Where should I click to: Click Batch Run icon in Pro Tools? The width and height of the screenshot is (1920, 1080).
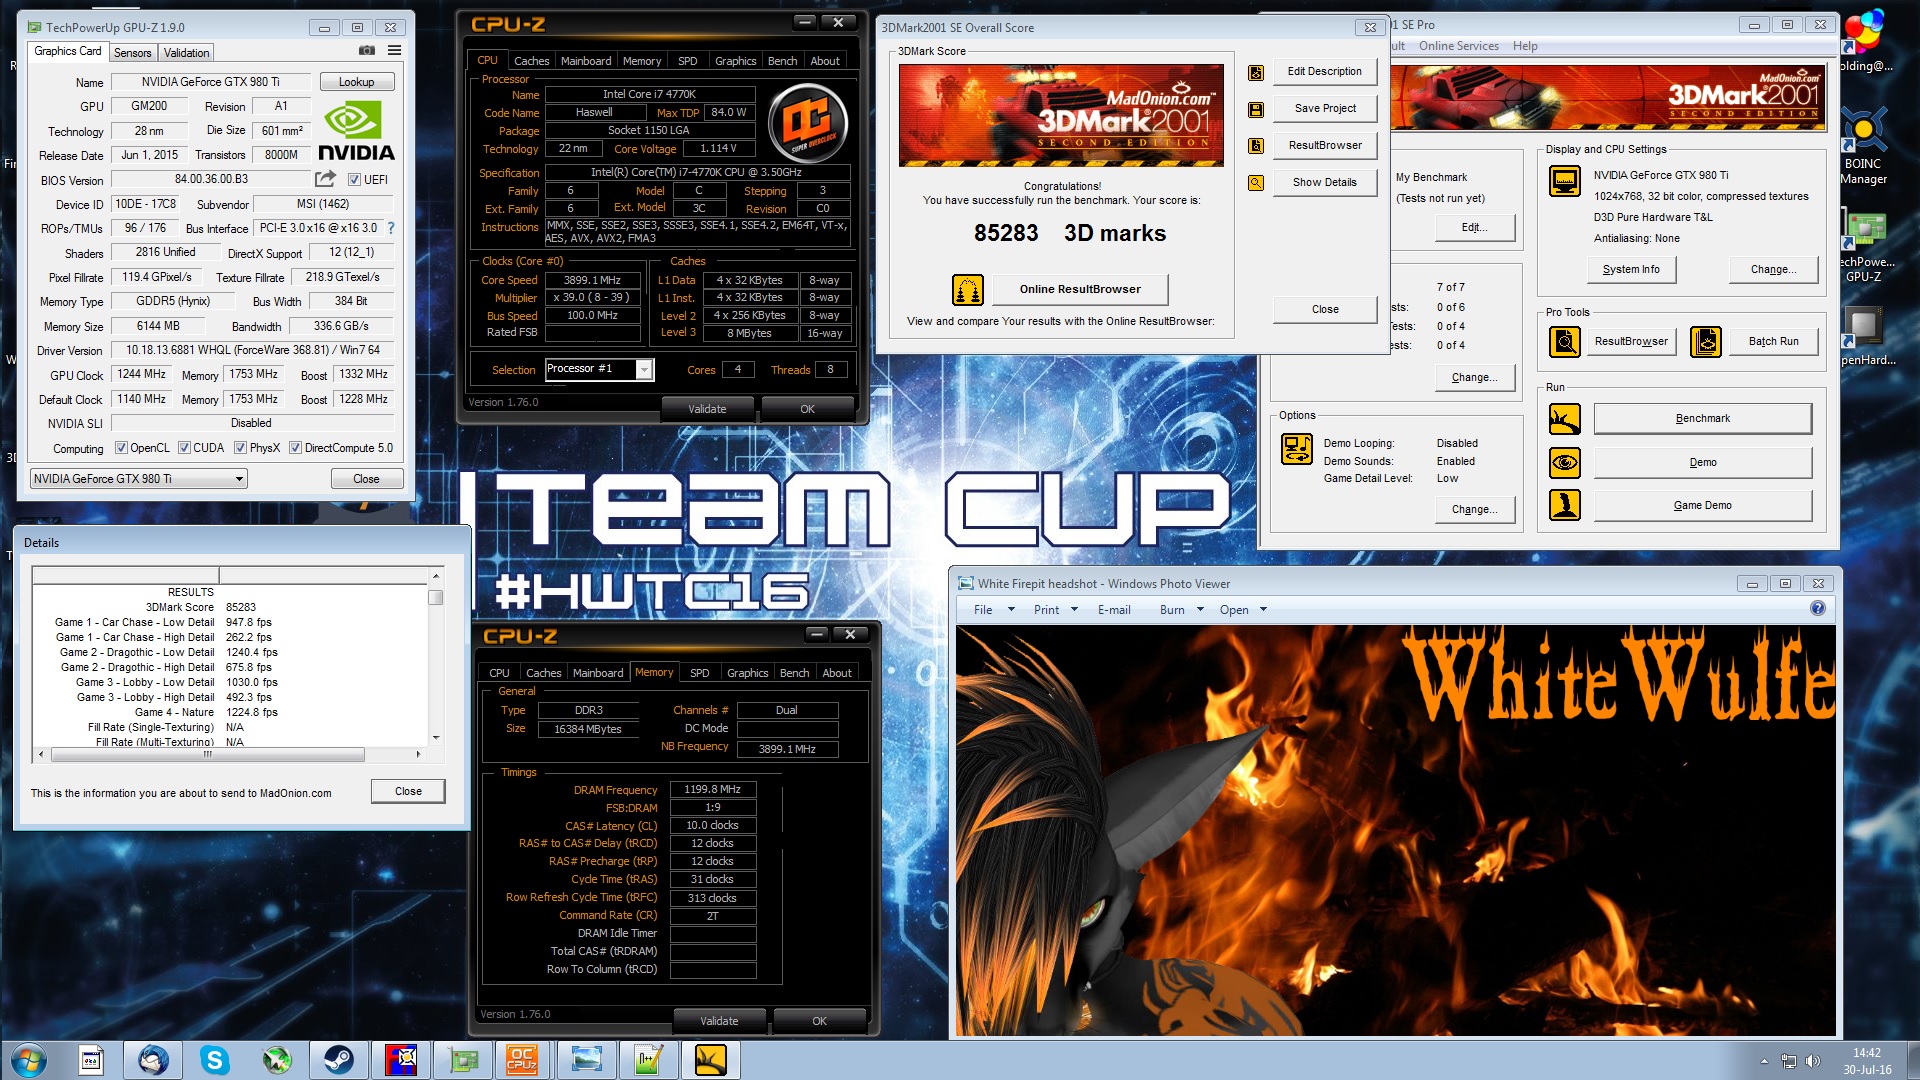pos(1706,342)
